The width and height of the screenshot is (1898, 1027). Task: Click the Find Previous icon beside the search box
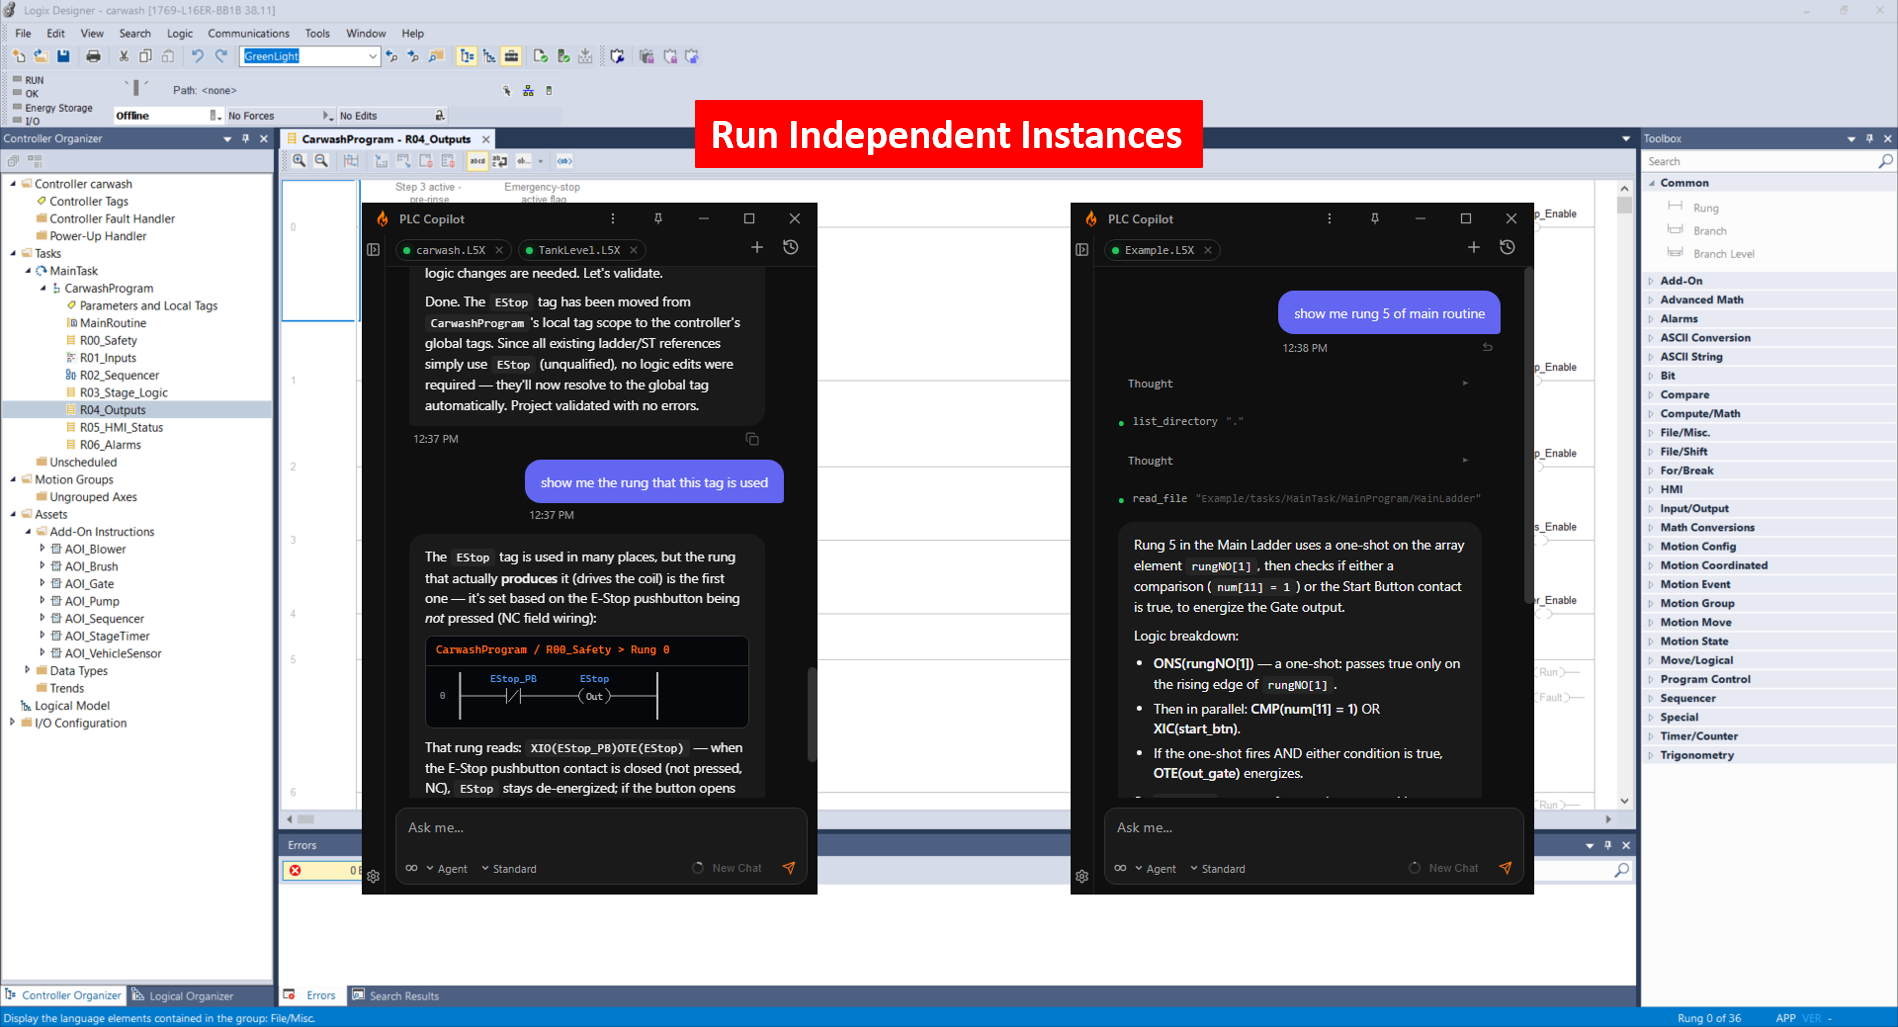point(392,56)
